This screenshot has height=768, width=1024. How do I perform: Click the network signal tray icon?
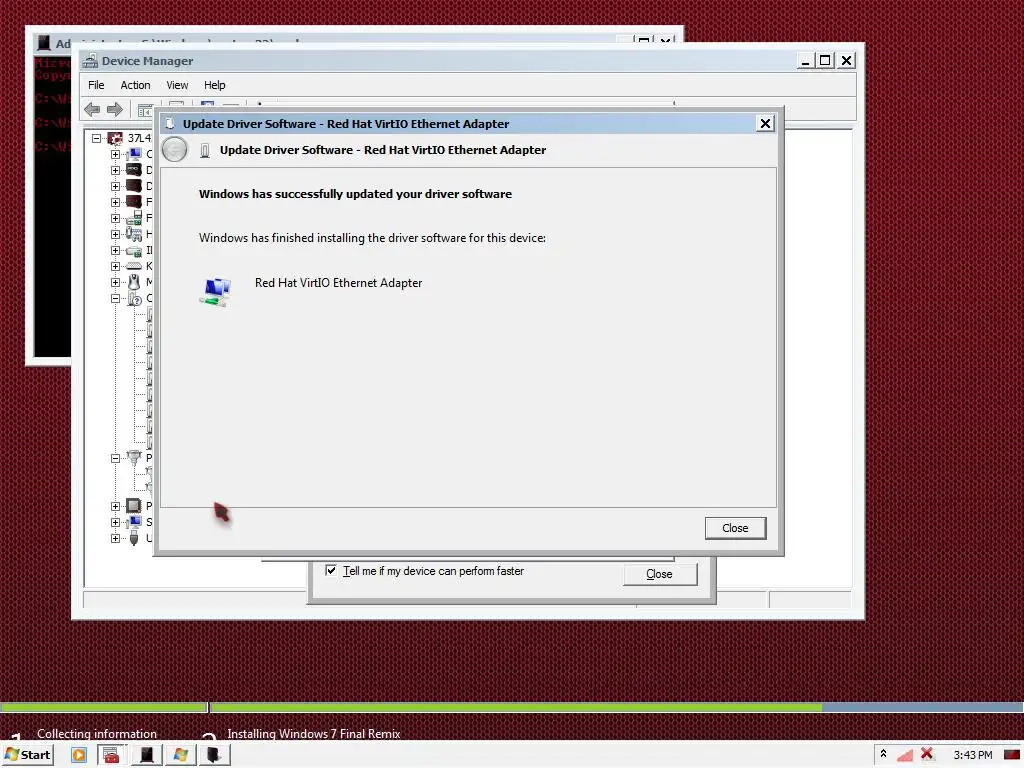tap(905, 755)
